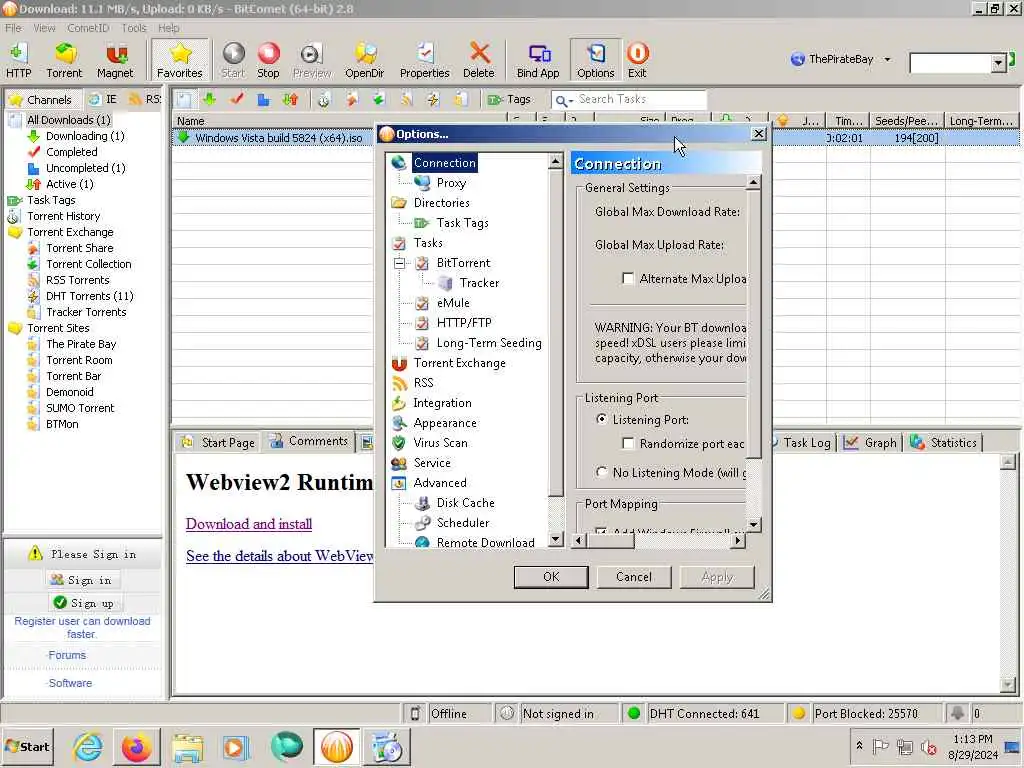The width and height of the screenshot is (1024, 768).
Task: Stop the selected task
Action: (x=268, y=60)
